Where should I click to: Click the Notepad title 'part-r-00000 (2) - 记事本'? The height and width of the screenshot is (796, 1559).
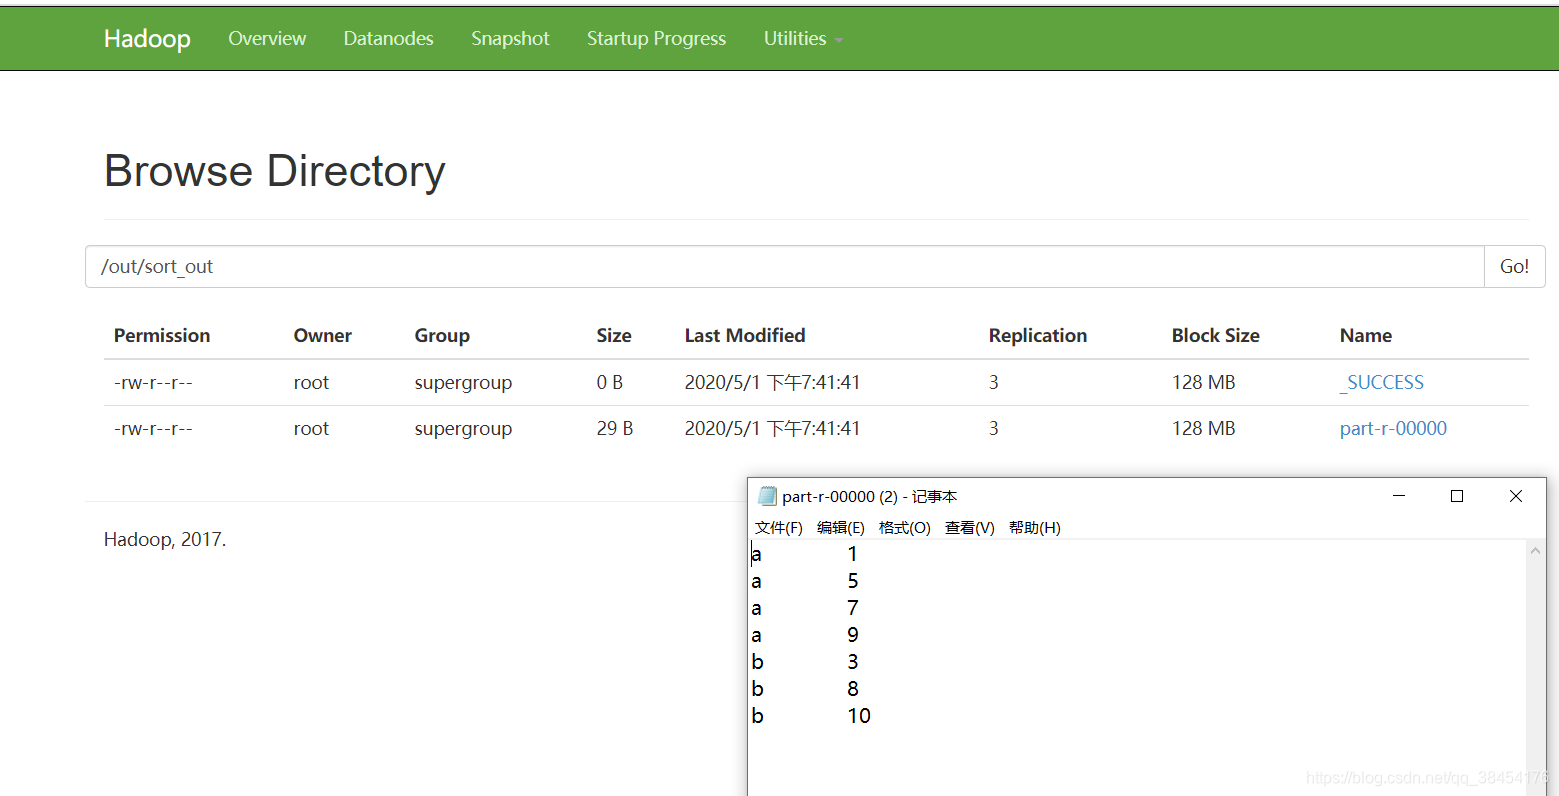870,497
